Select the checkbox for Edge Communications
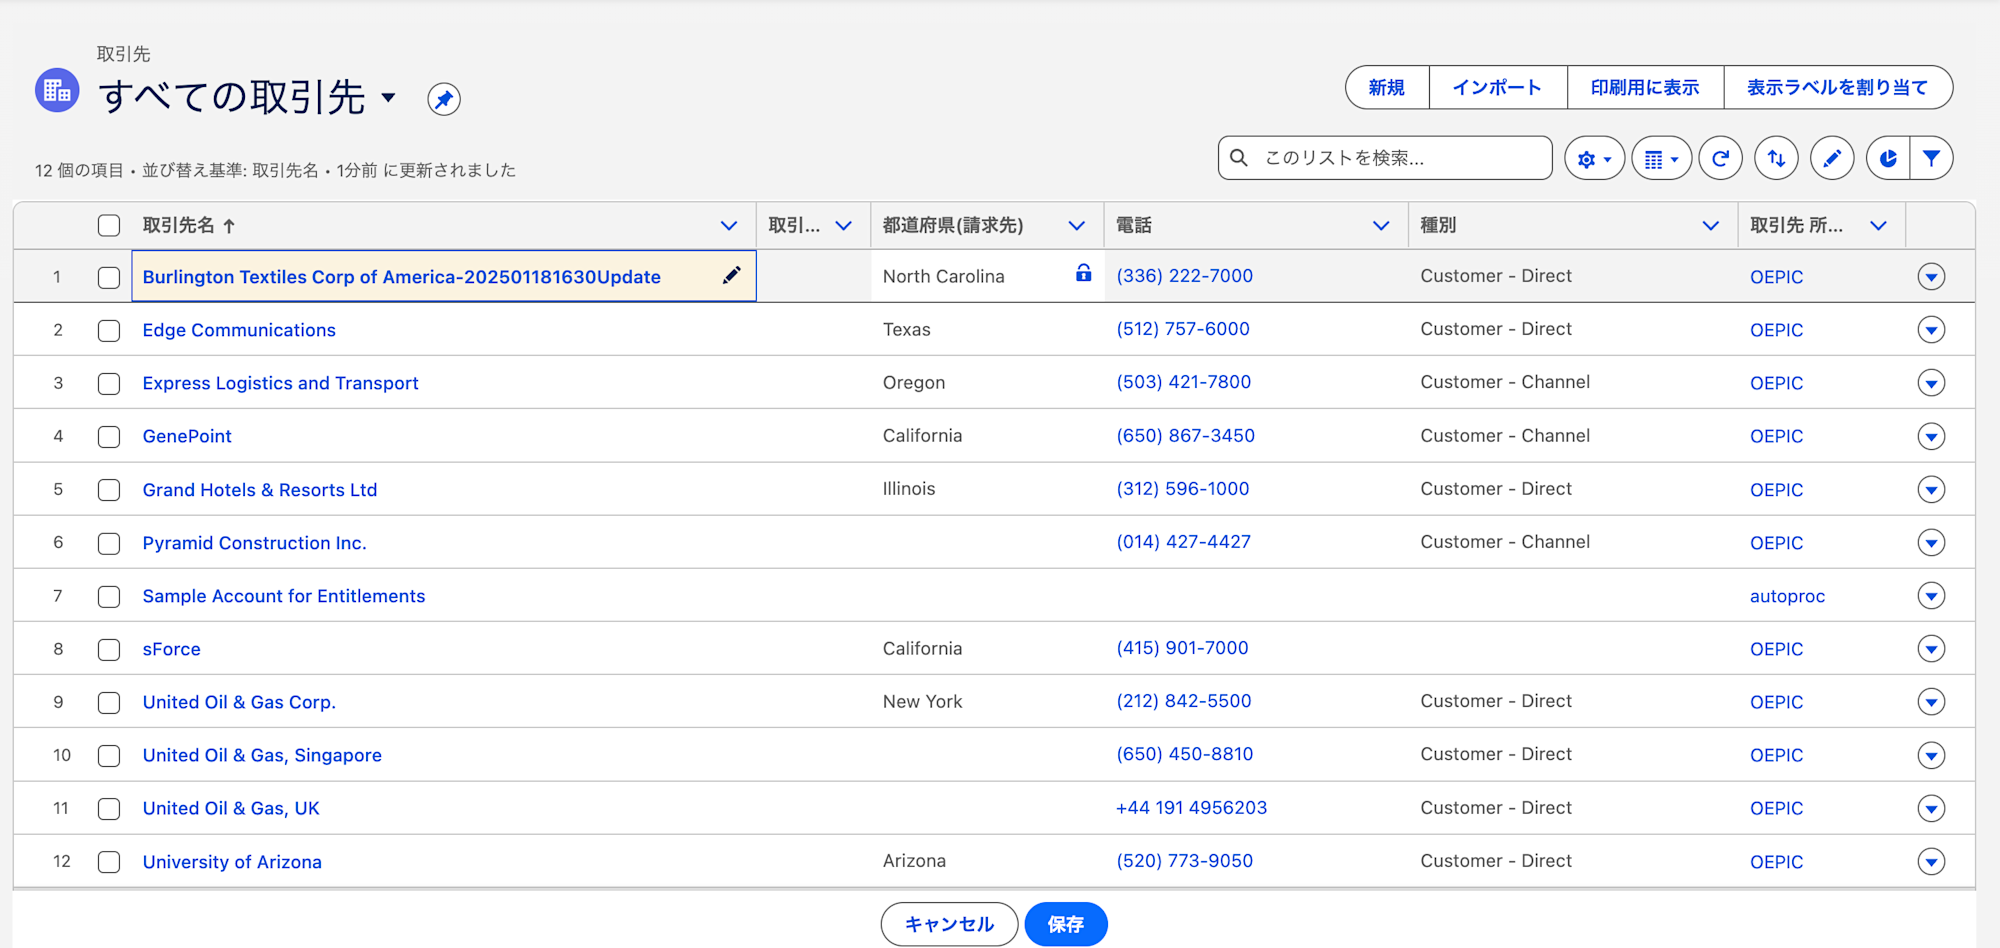This screenshot has width=2000, height=948. [x=109, y=330]
